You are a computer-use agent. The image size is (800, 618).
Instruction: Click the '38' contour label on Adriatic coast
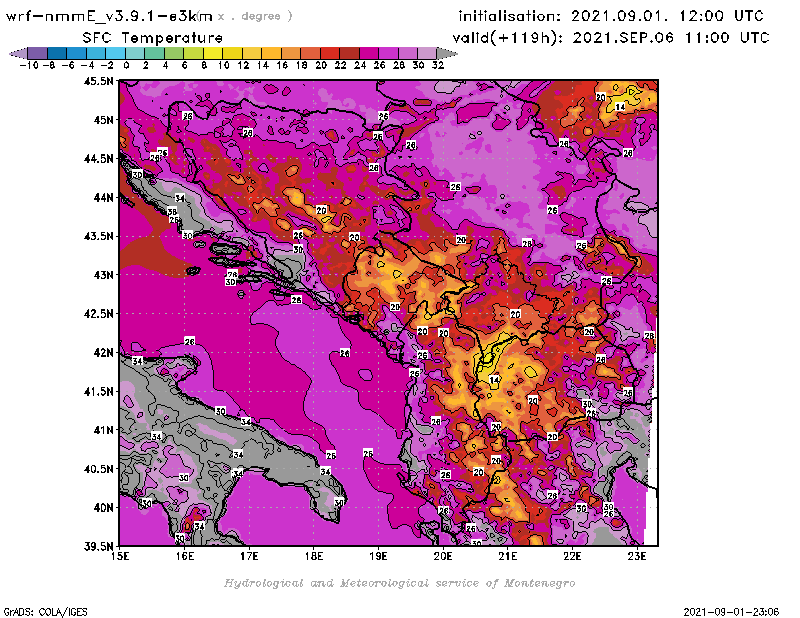(172, 212)
